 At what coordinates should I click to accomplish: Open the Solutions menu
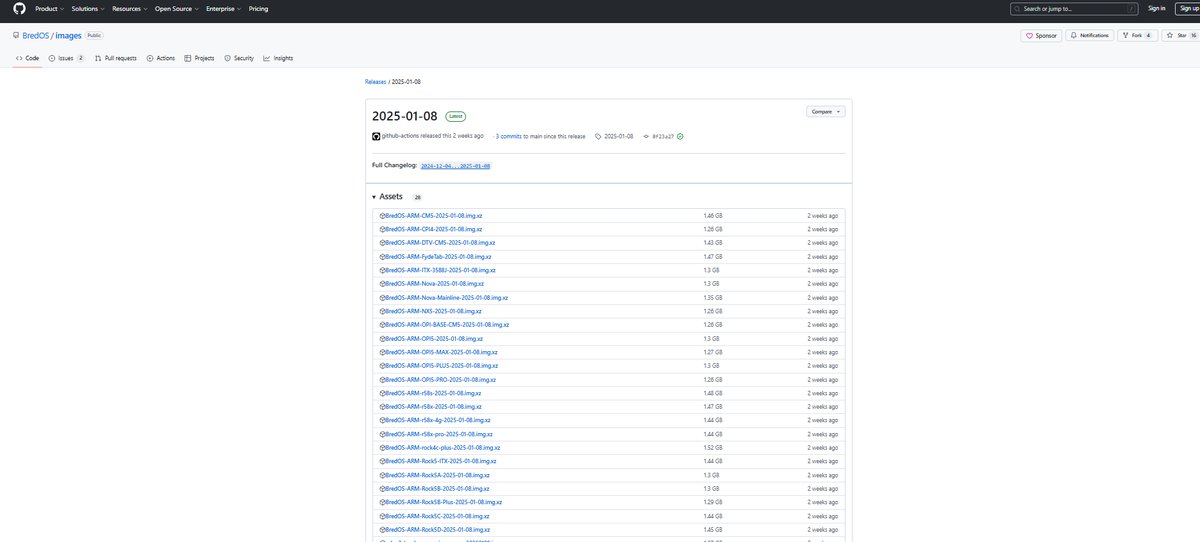coord(87,8)
